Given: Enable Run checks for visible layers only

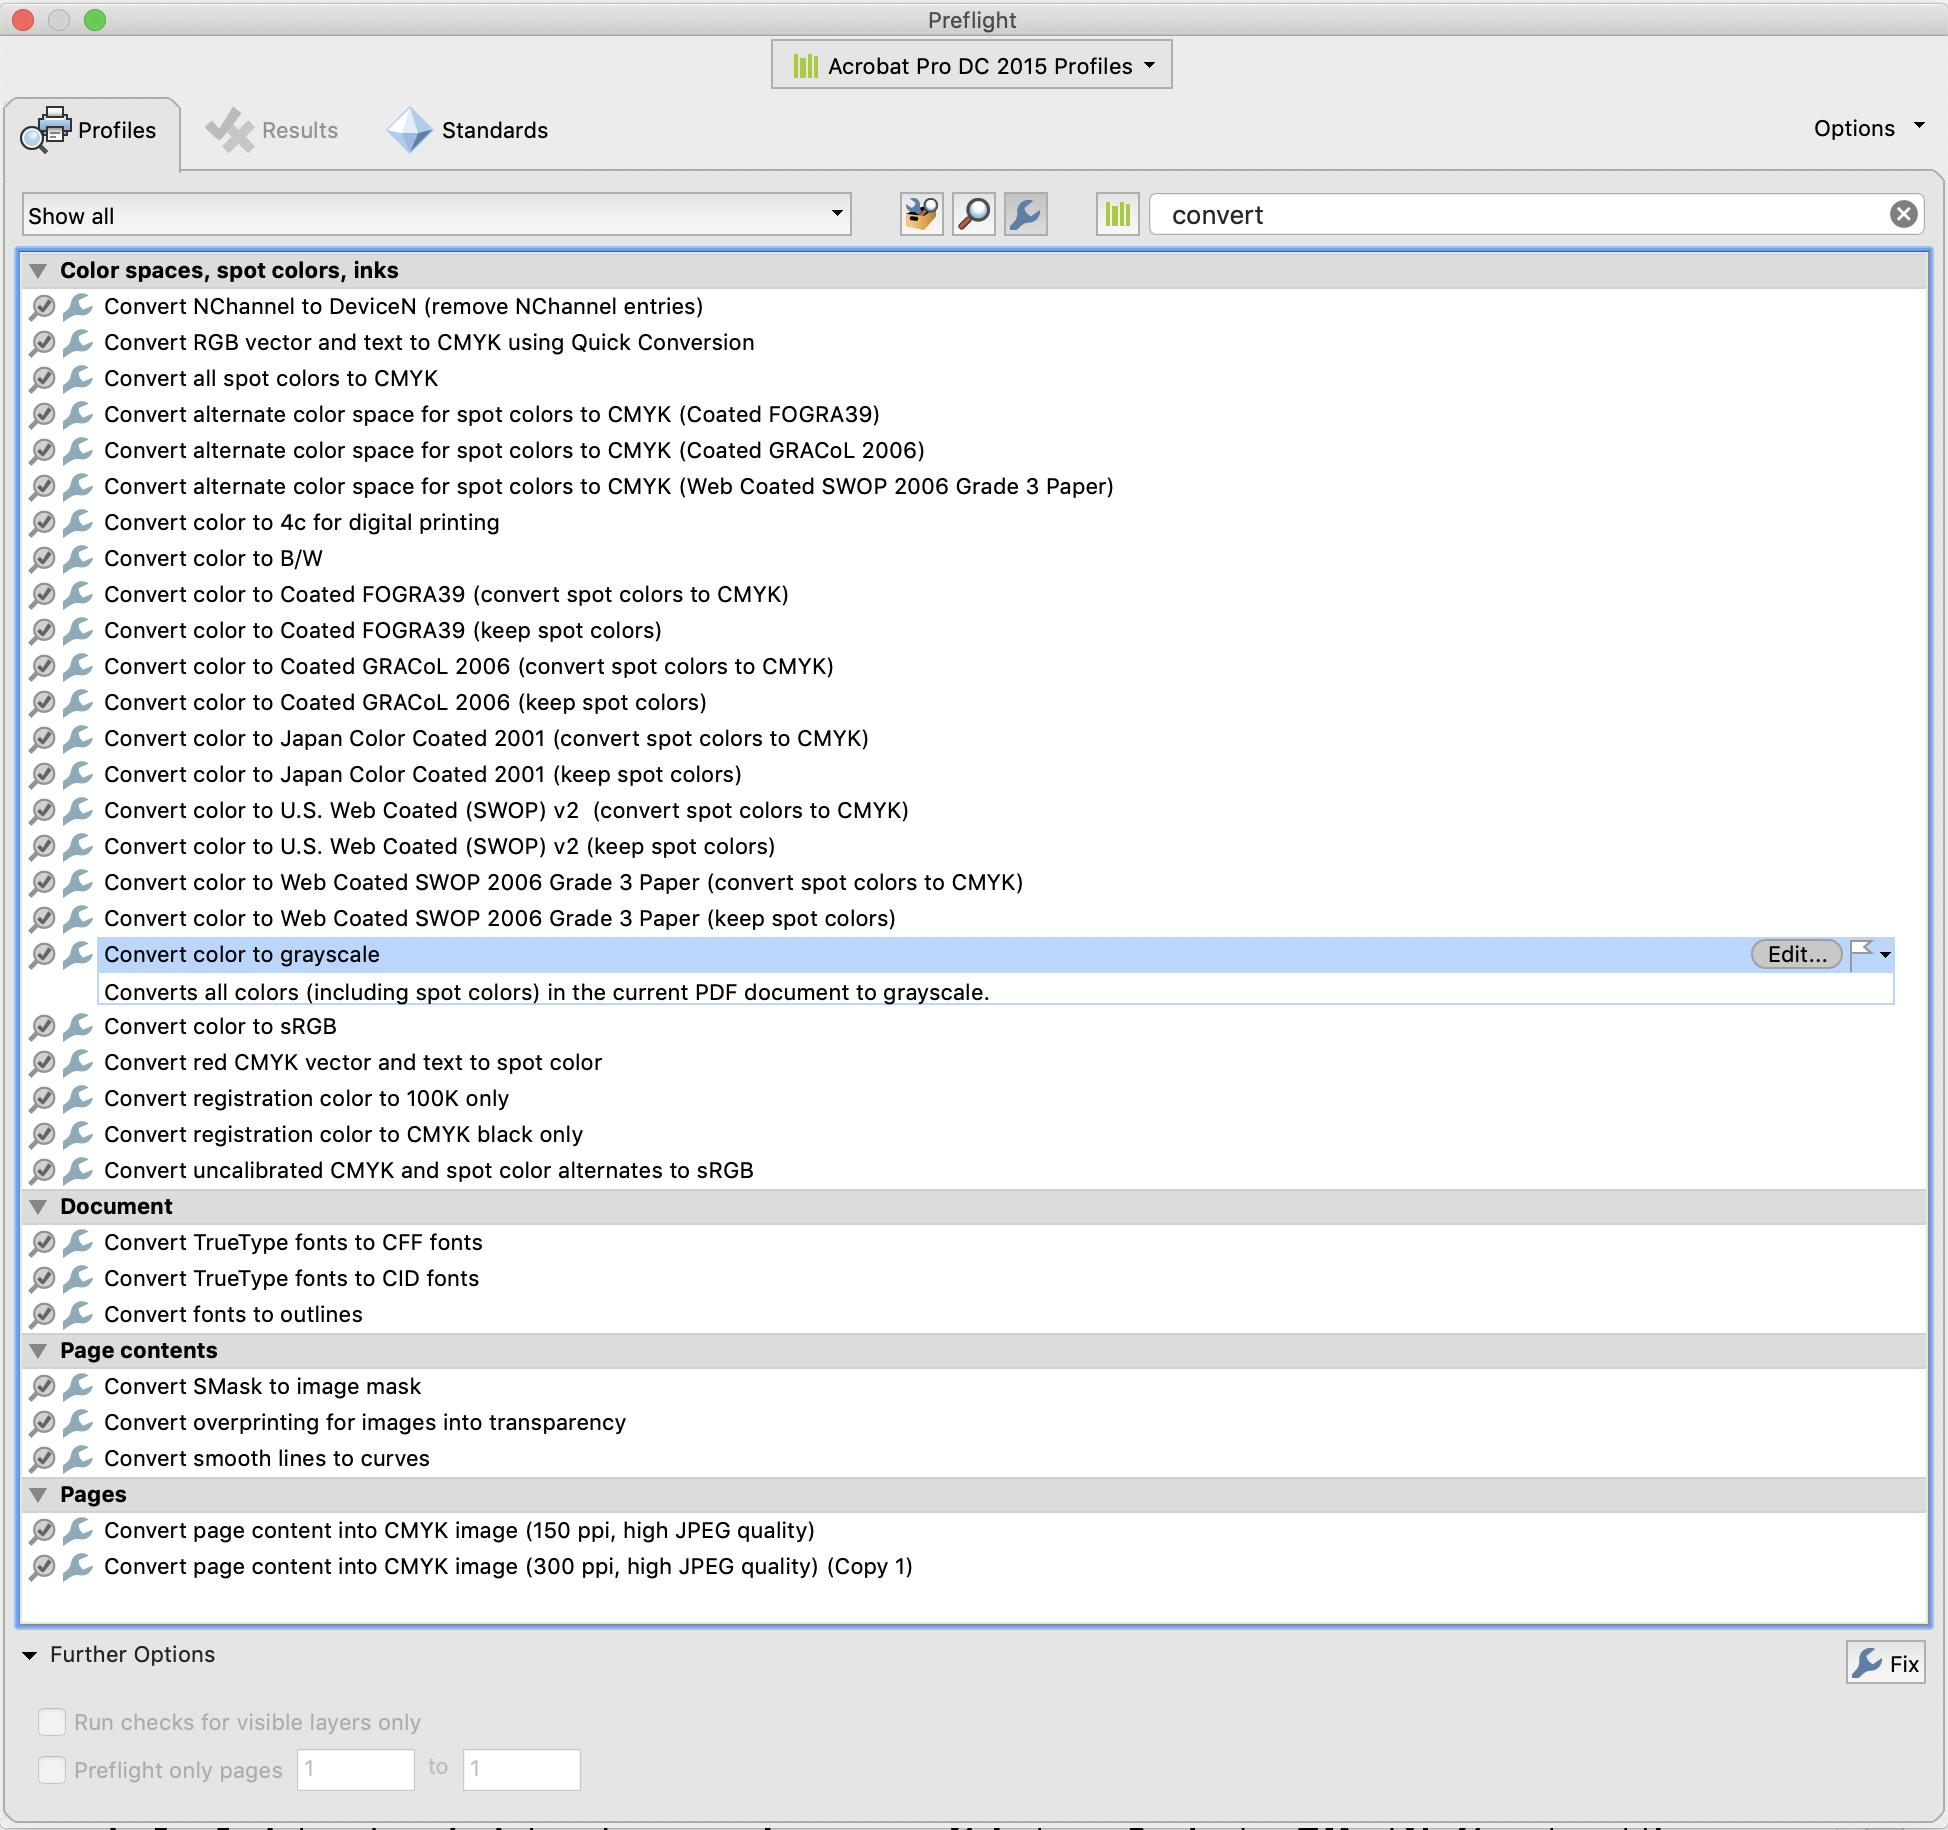Looking at the screenshot, I should 52,1722.
